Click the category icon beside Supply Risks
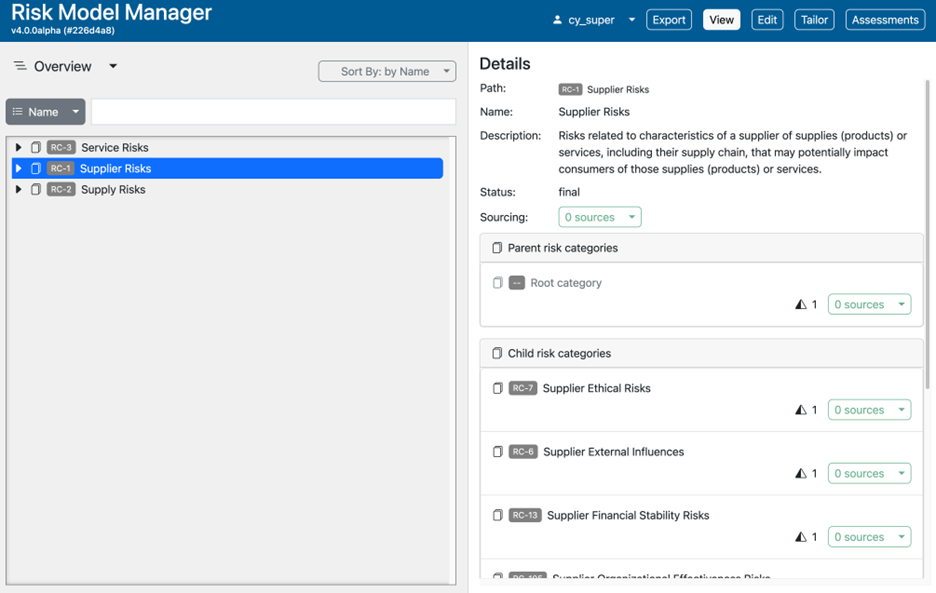The image size is (936, 593). [x=36, y=189]
